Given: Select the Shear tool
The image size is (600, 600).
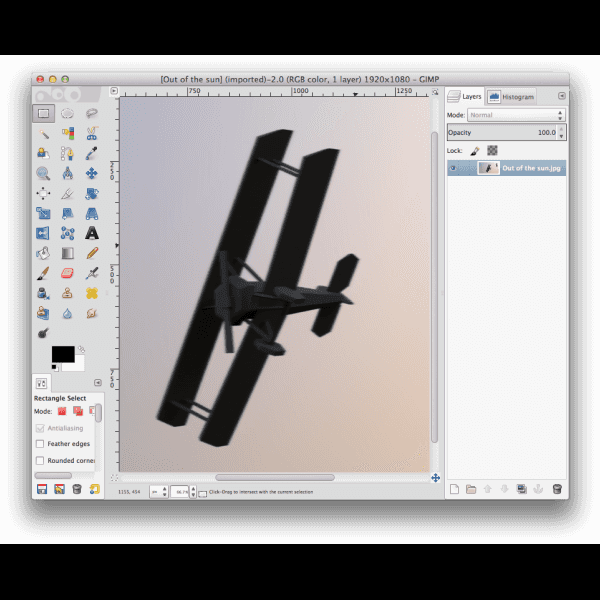Looking at the screenshot, I should click(x=67, y=213).
